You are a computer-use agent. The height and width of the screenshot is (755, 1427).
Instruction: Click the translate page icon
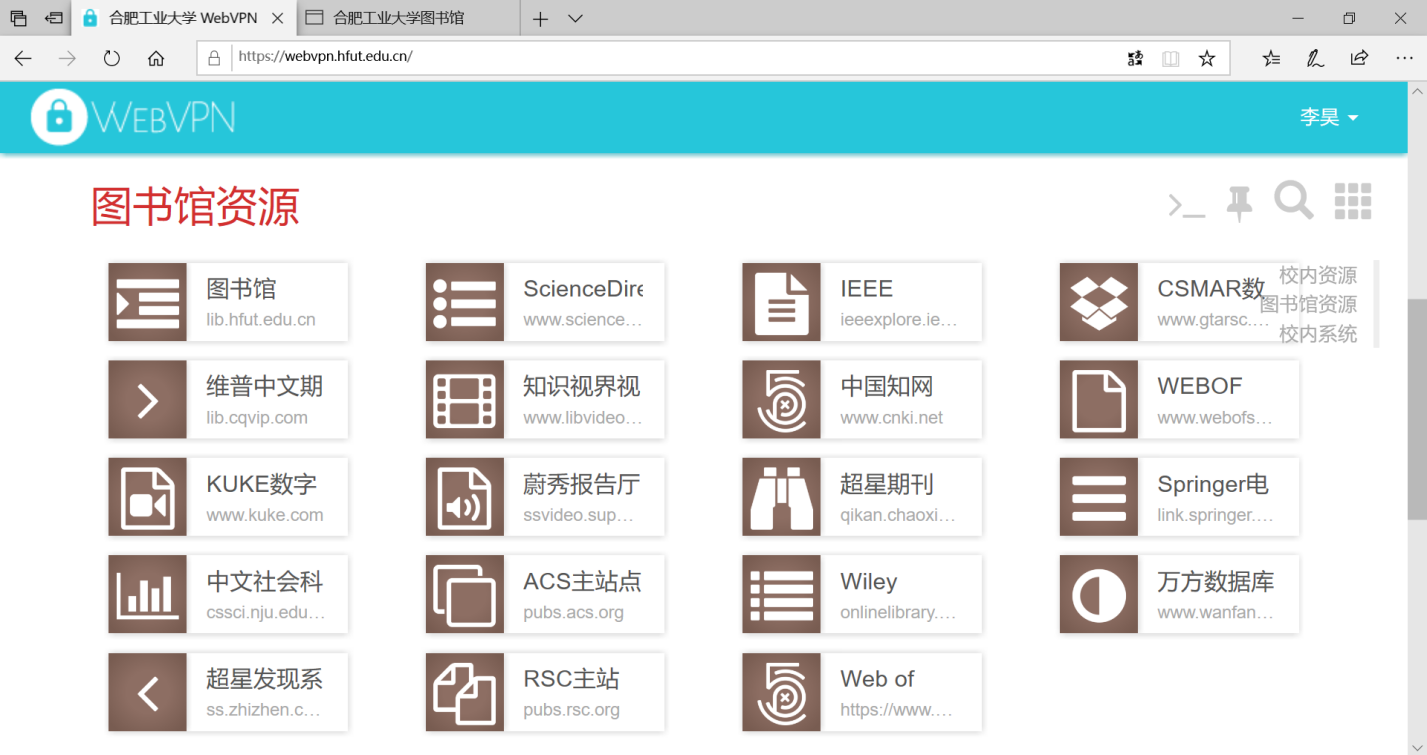(1135, 58)
